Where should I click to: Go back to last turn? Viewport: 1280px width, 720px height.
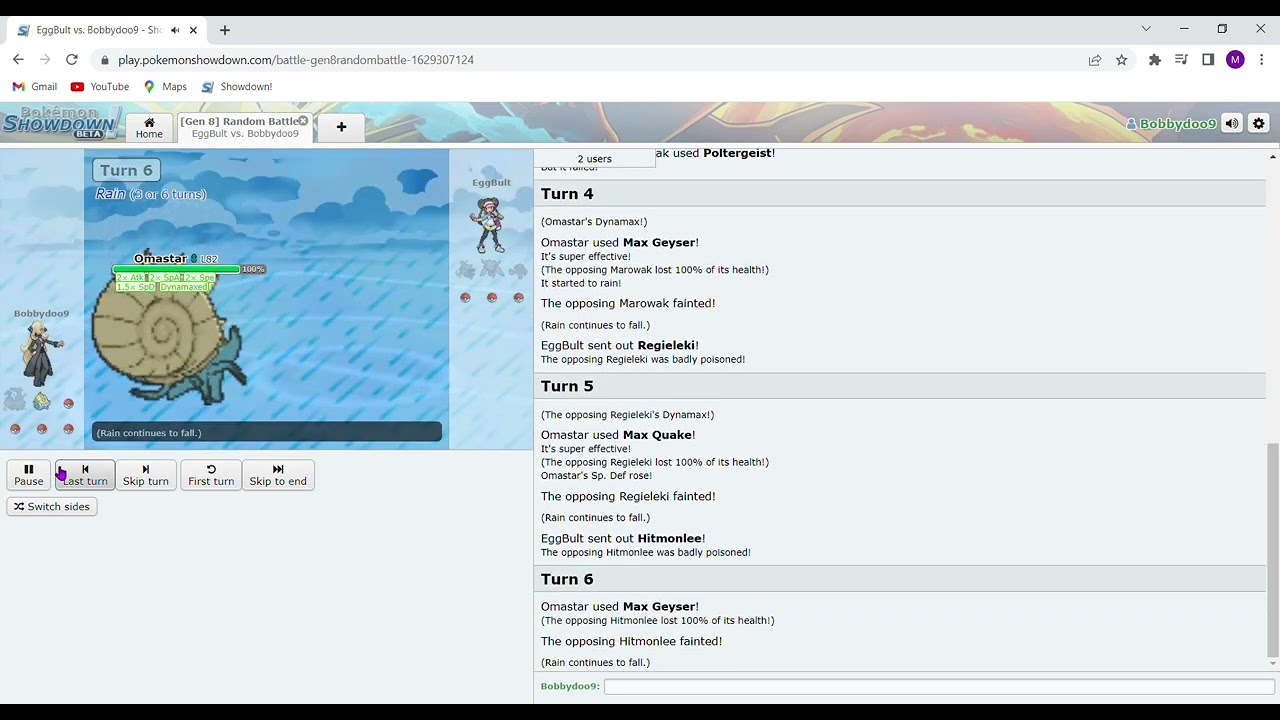(x=85, y=475)
